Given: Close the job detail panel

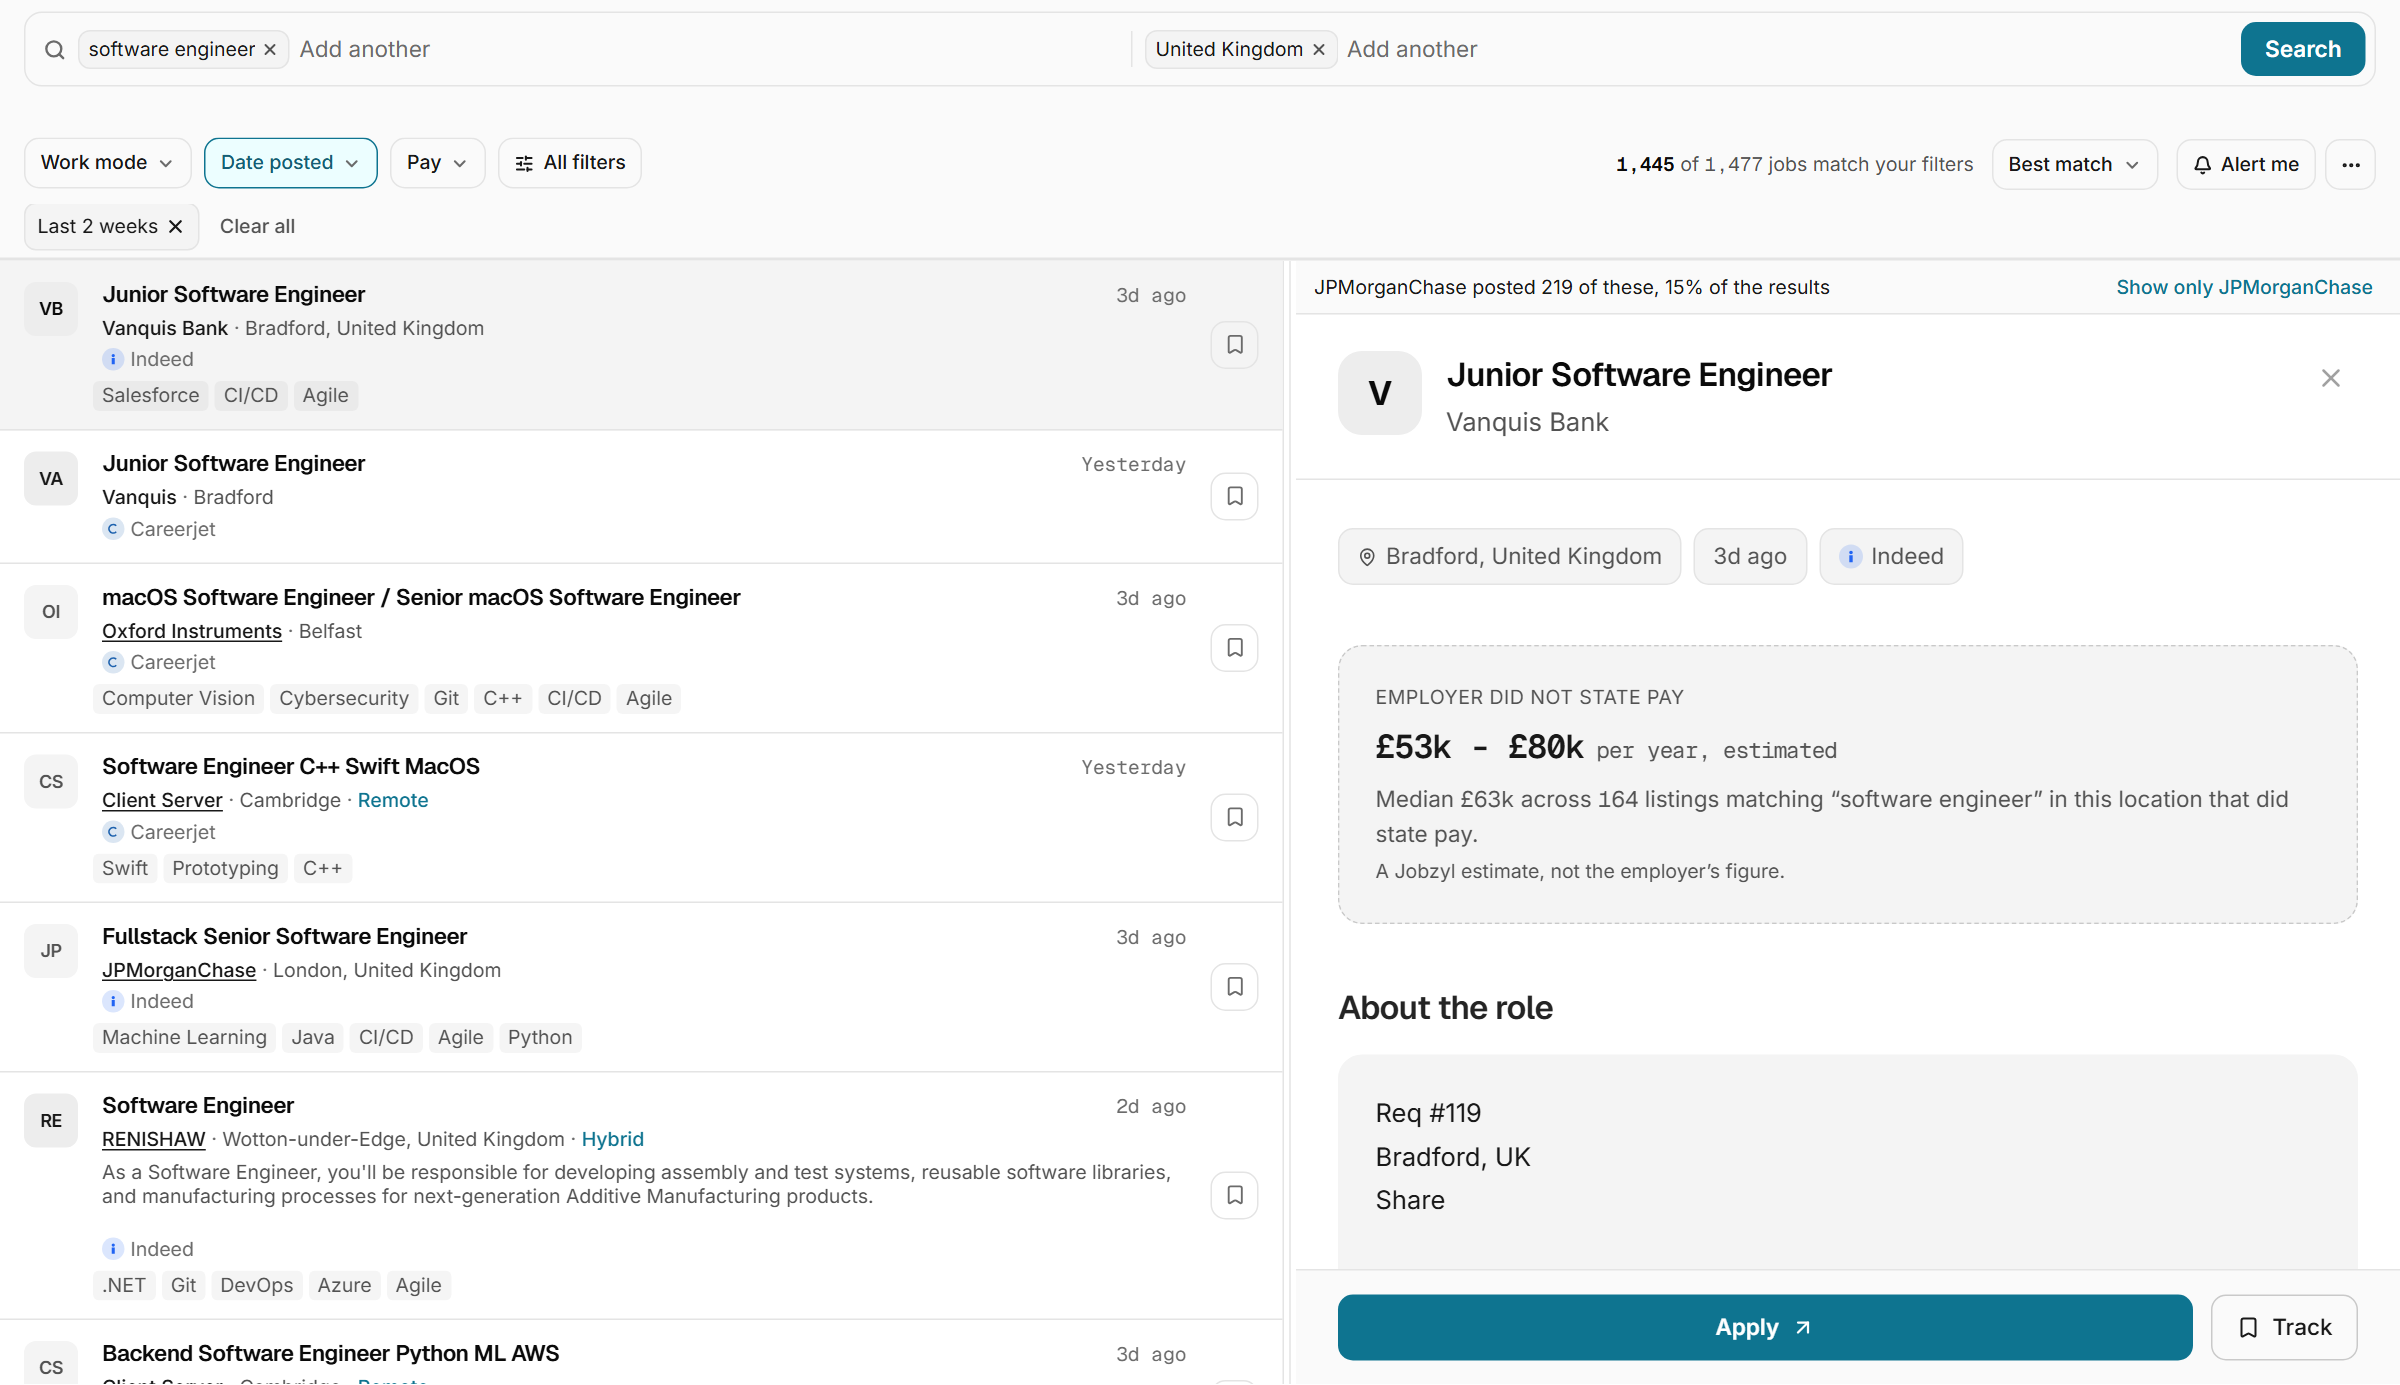Looking at the screenshot, I should (2331, 378).
